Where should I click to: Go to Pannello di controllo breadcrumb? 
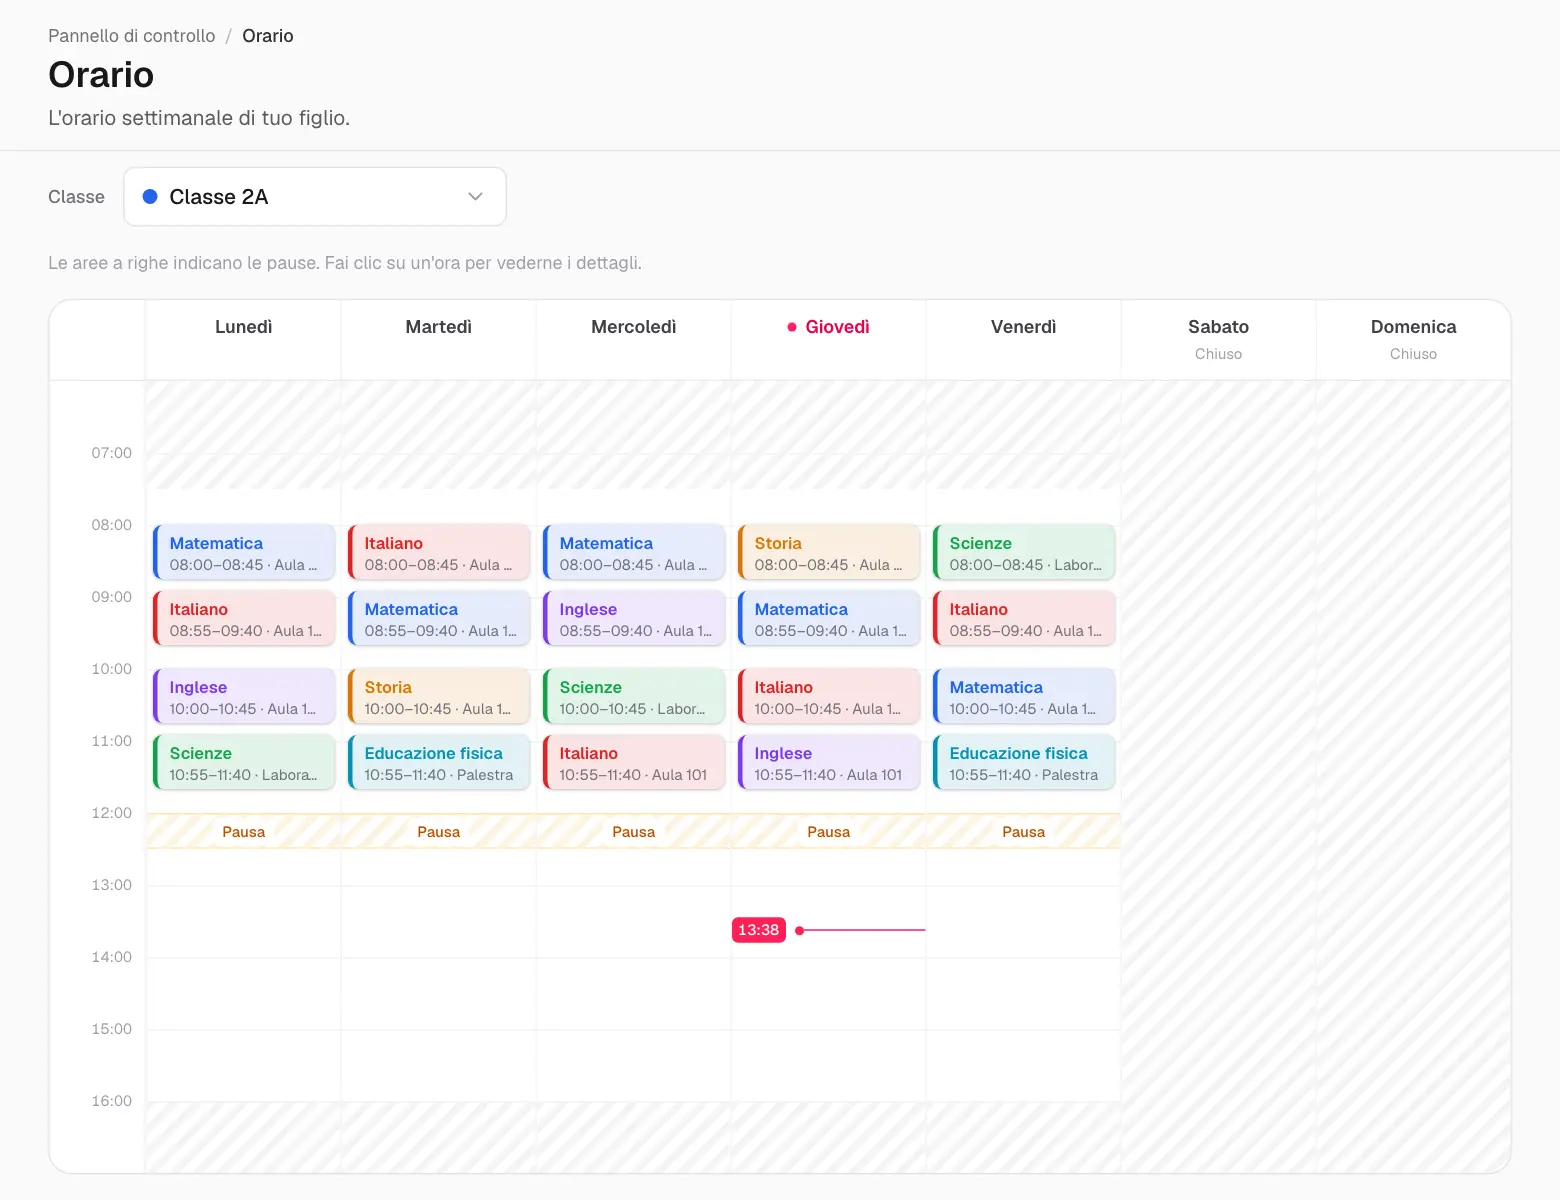coord(132,36)
